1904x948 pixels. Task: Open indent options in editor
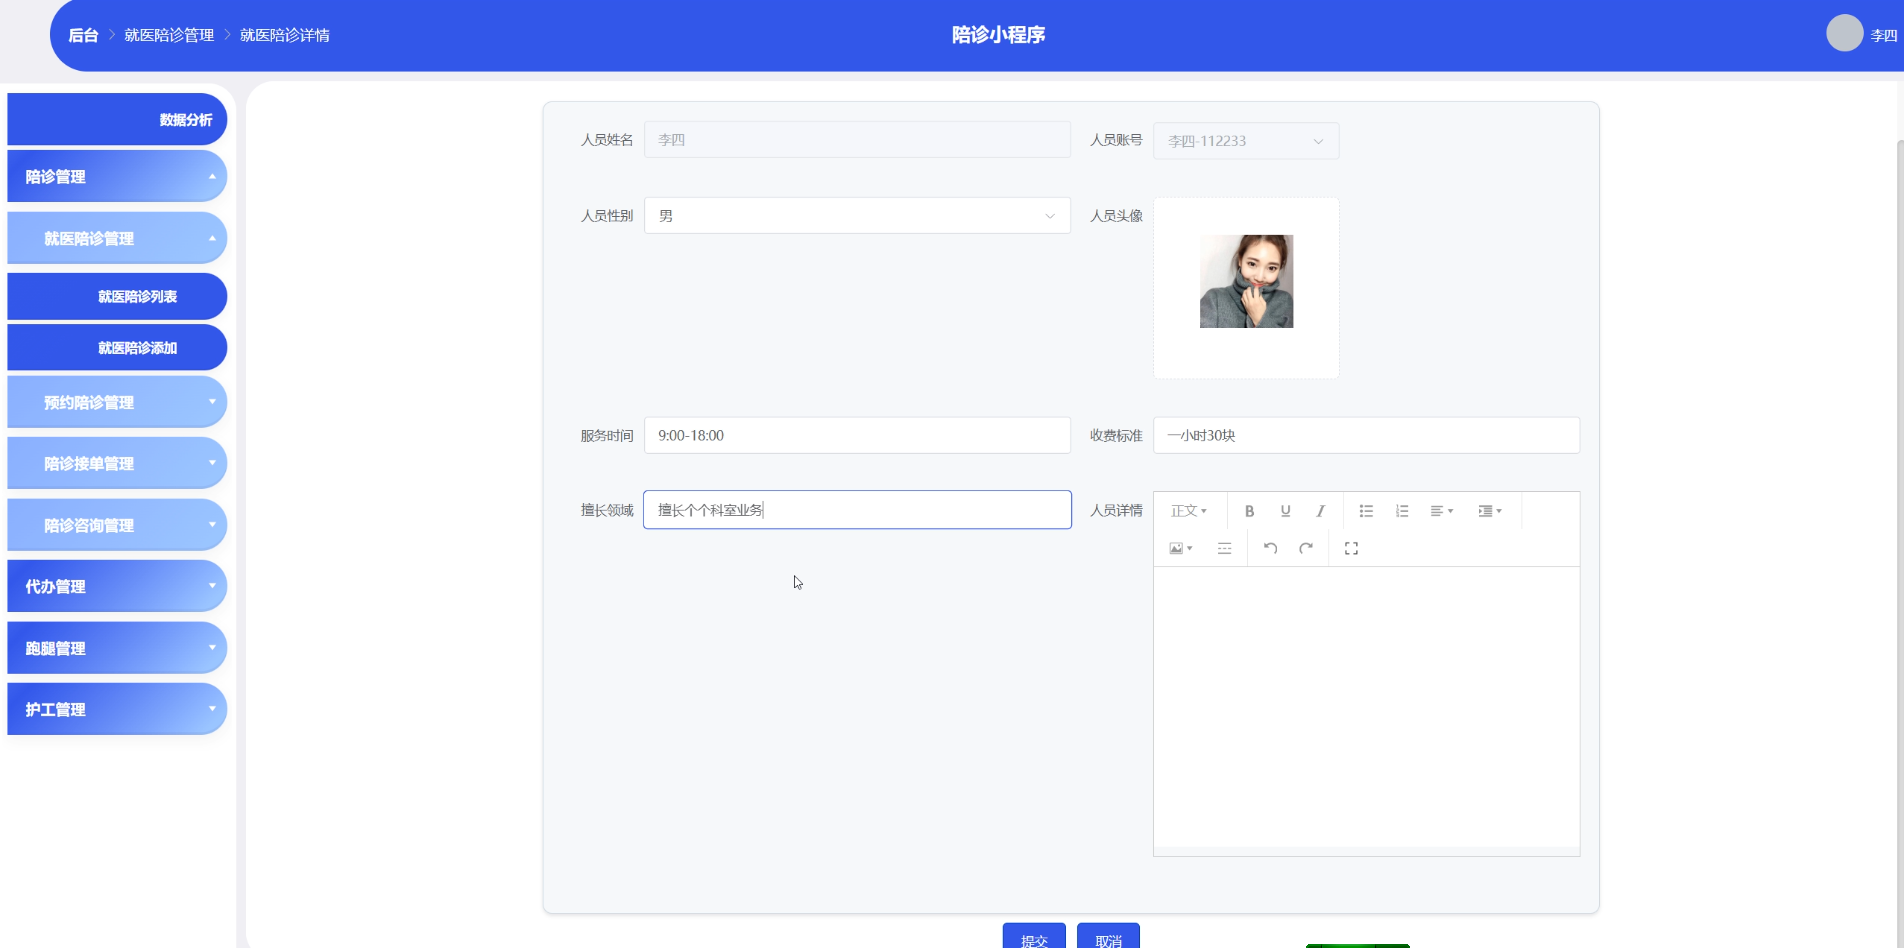click(1490, 511)
